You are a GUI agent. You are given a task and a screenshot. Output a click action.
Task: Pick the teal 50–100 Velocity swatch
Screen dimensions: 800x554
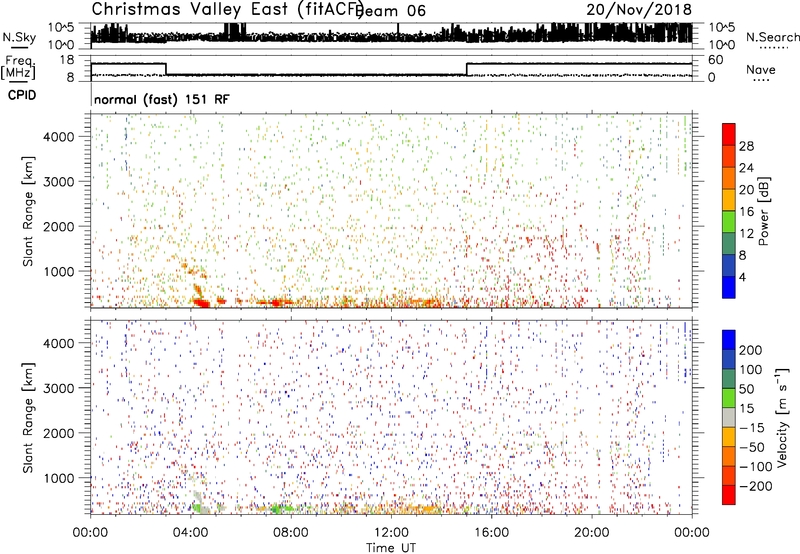point(729,379)
